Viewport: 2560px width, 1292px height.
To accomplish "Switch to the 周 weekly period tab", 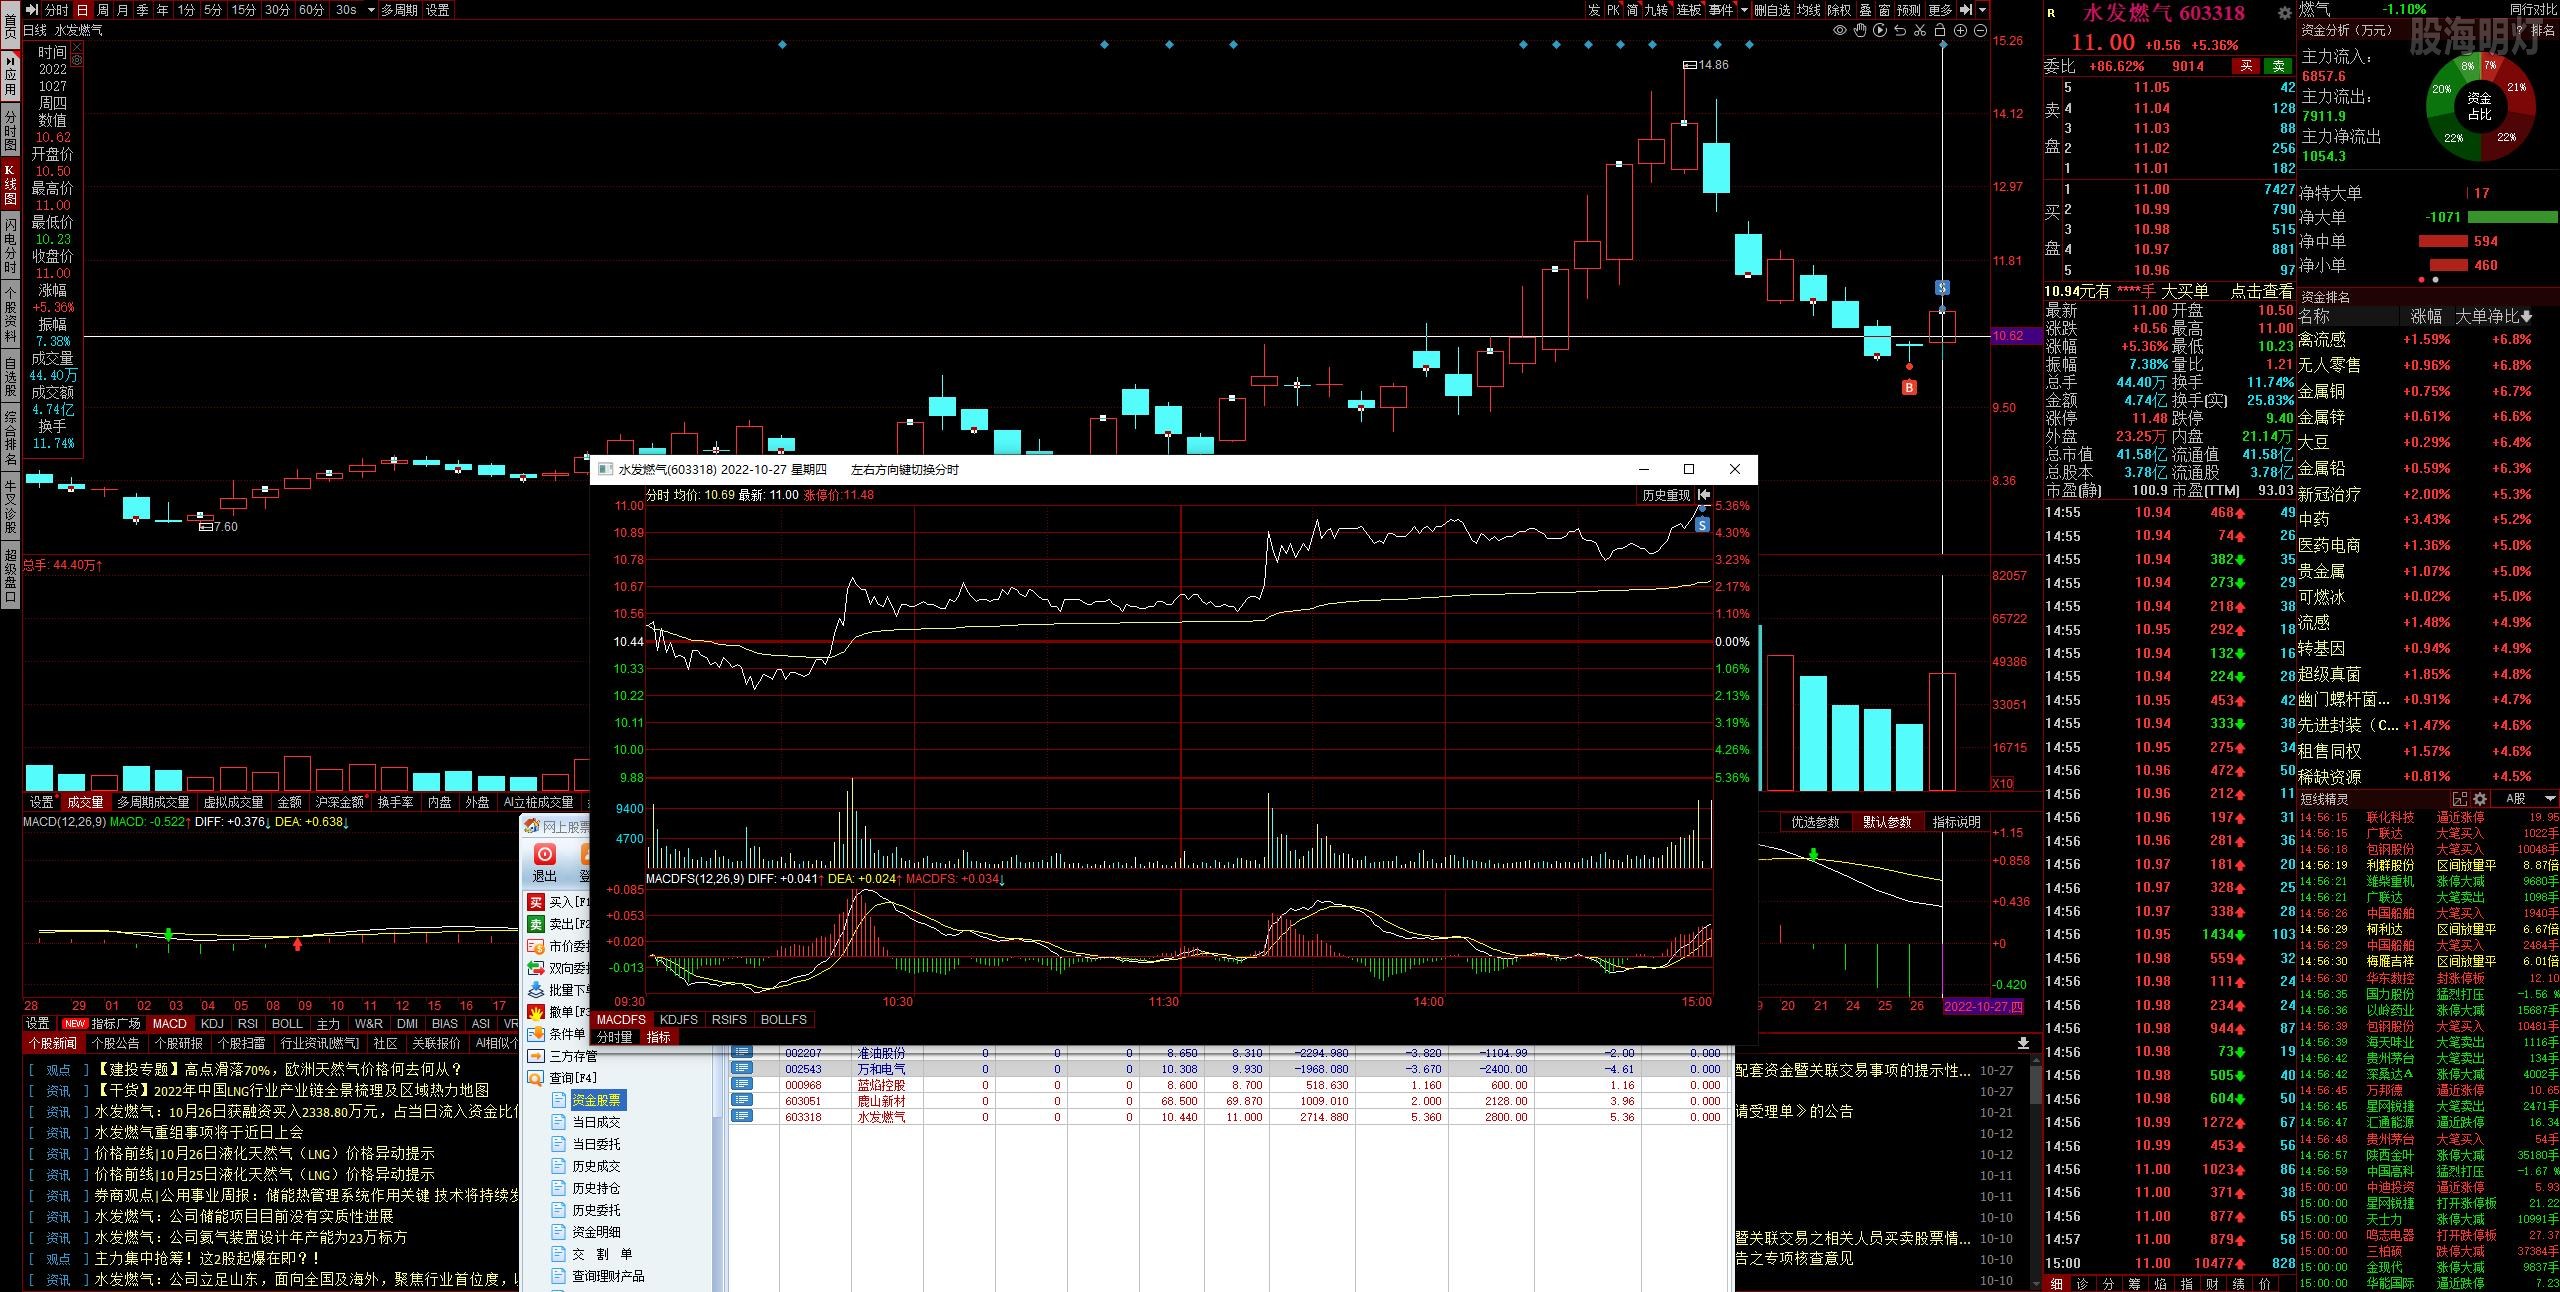I will click(x=102, y=10).
